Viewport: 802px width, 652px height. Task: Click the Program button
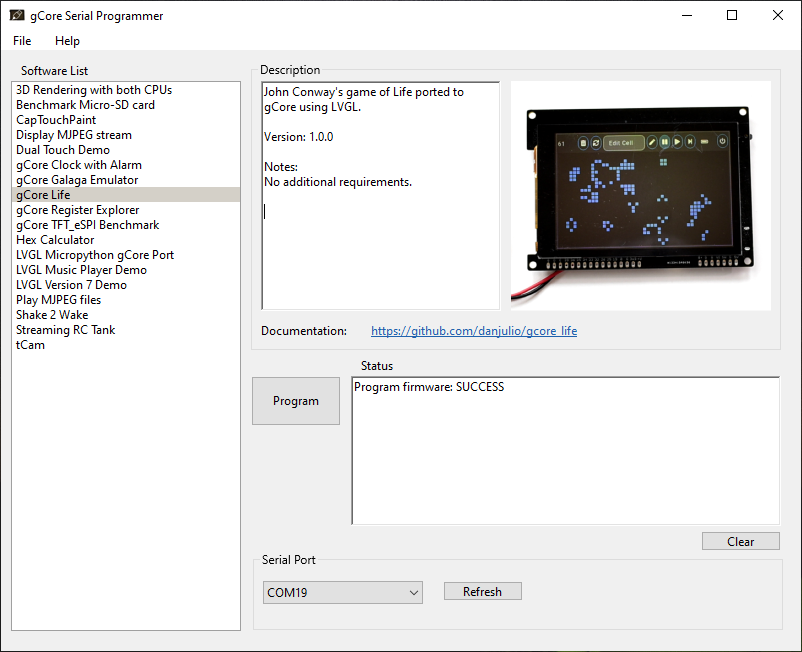pos(296,401)
